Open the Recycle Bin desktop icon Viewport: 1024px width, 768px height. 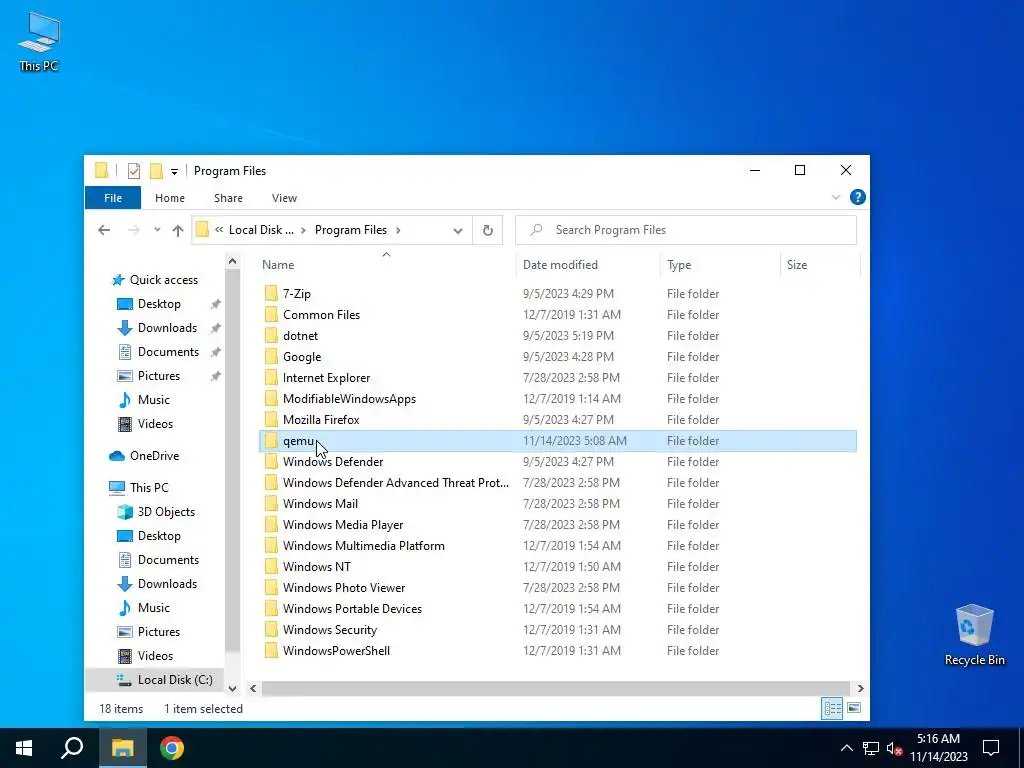tap(974, 634)
